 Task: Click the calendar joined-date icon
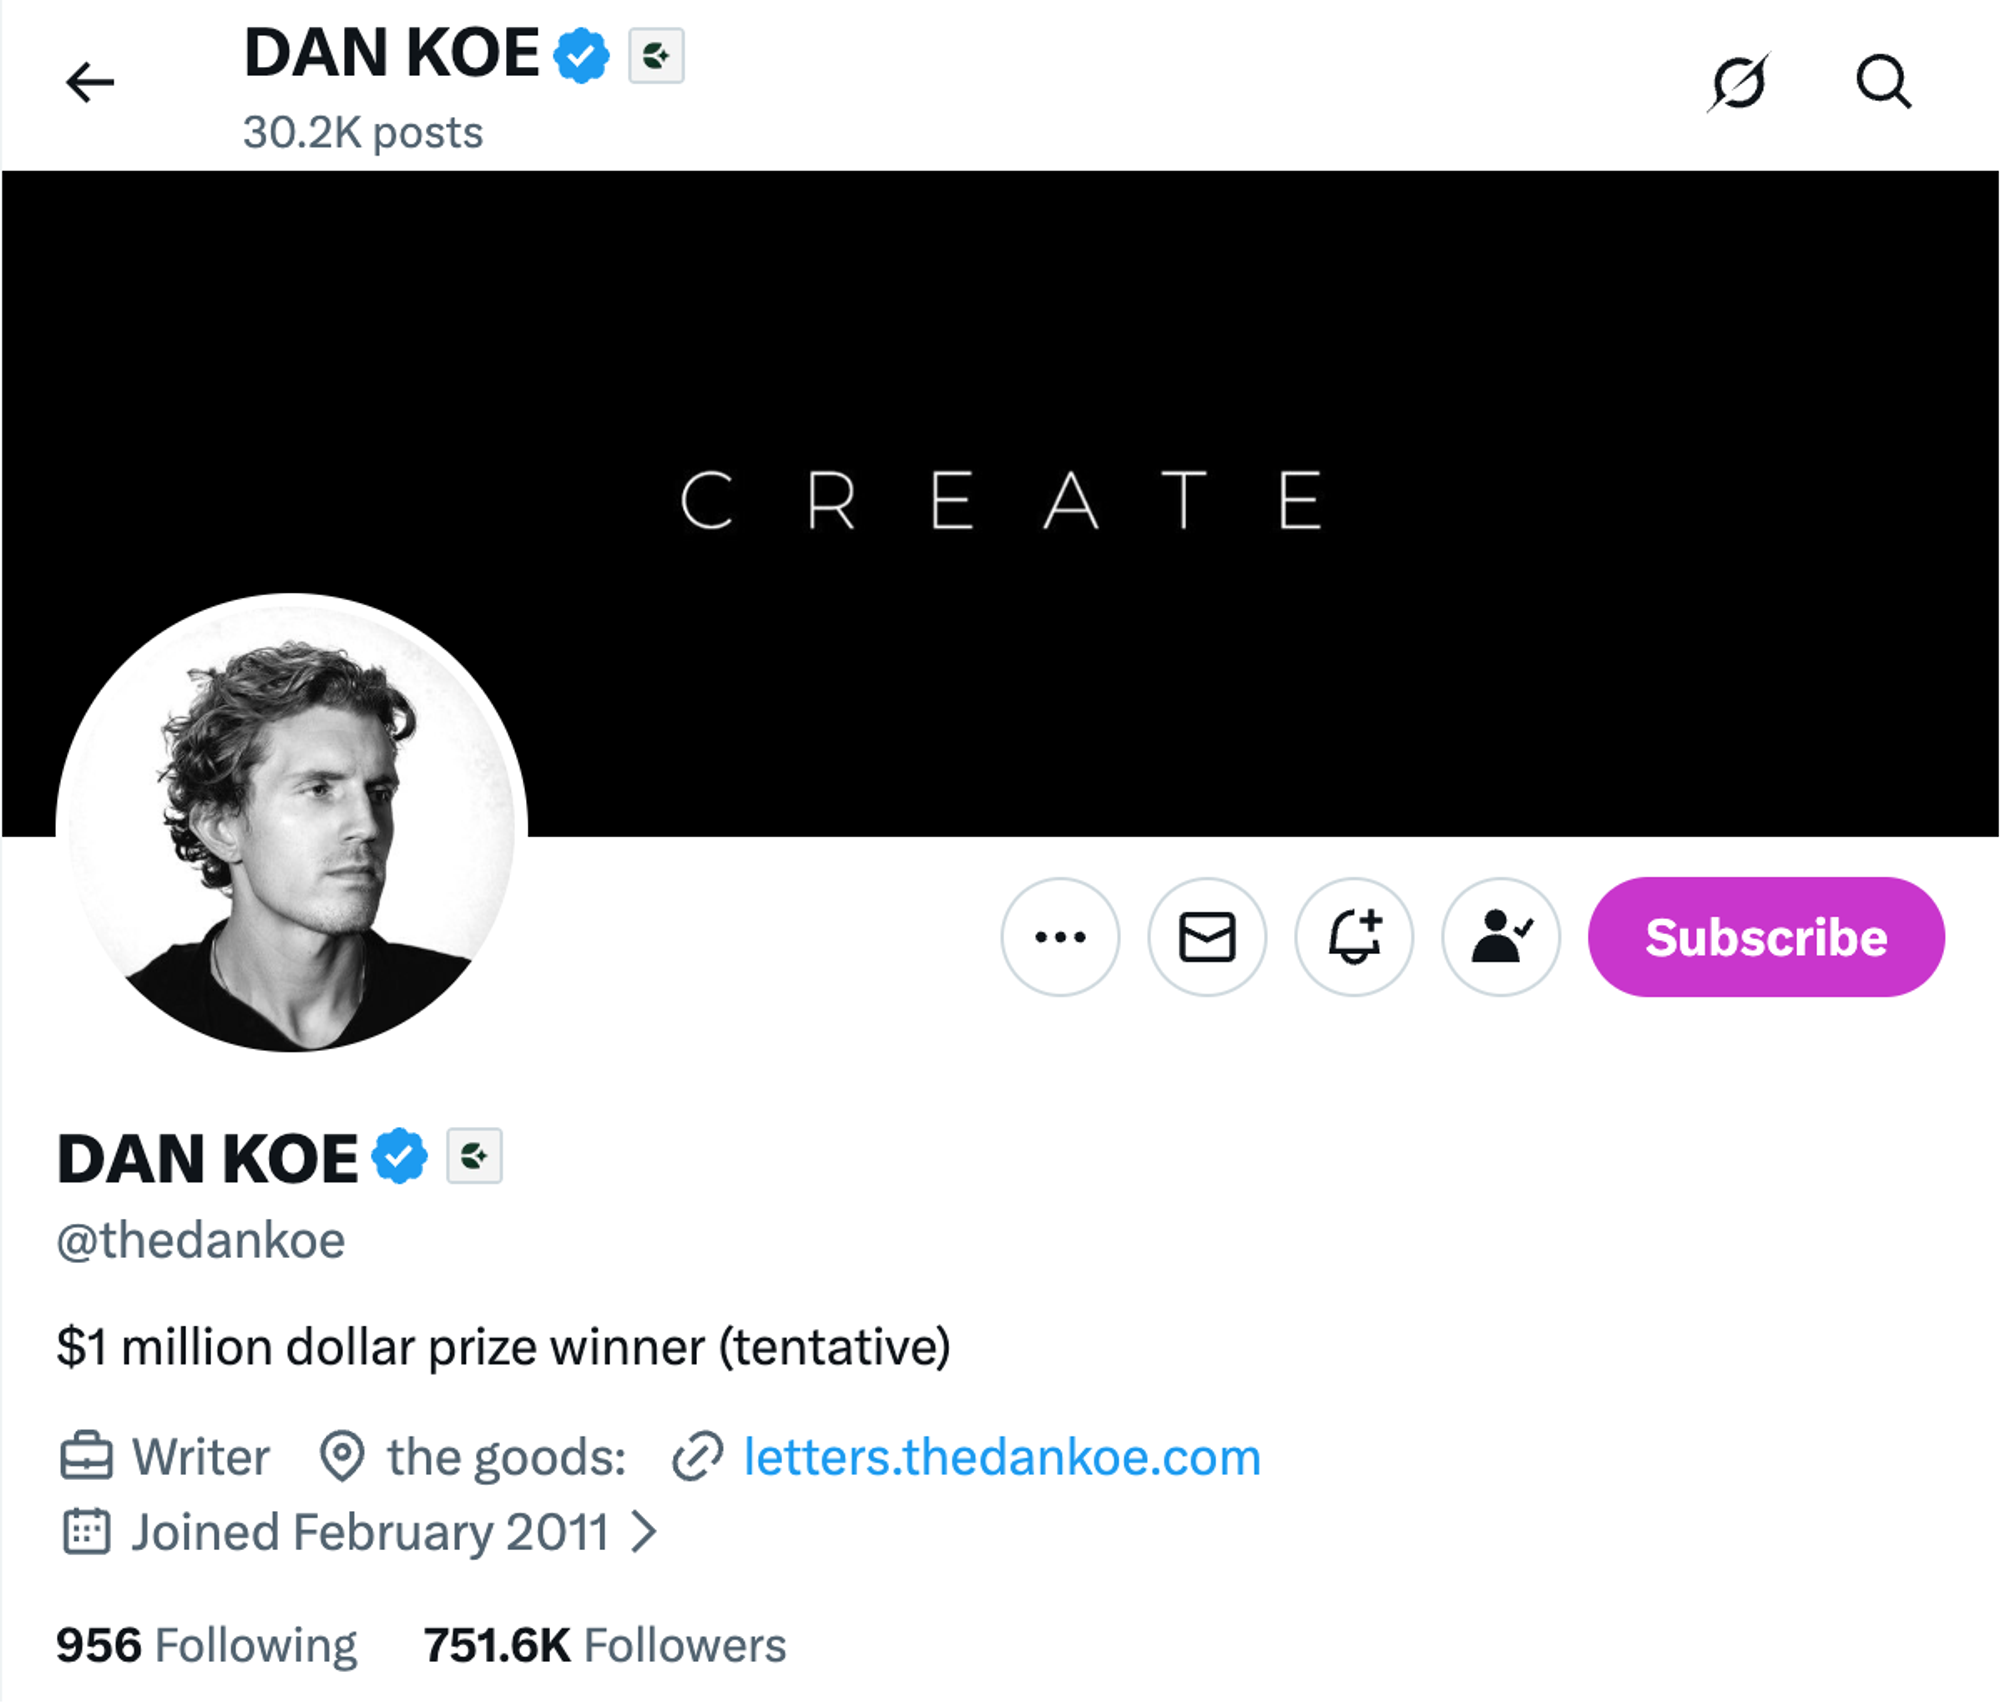point(86,1532)
